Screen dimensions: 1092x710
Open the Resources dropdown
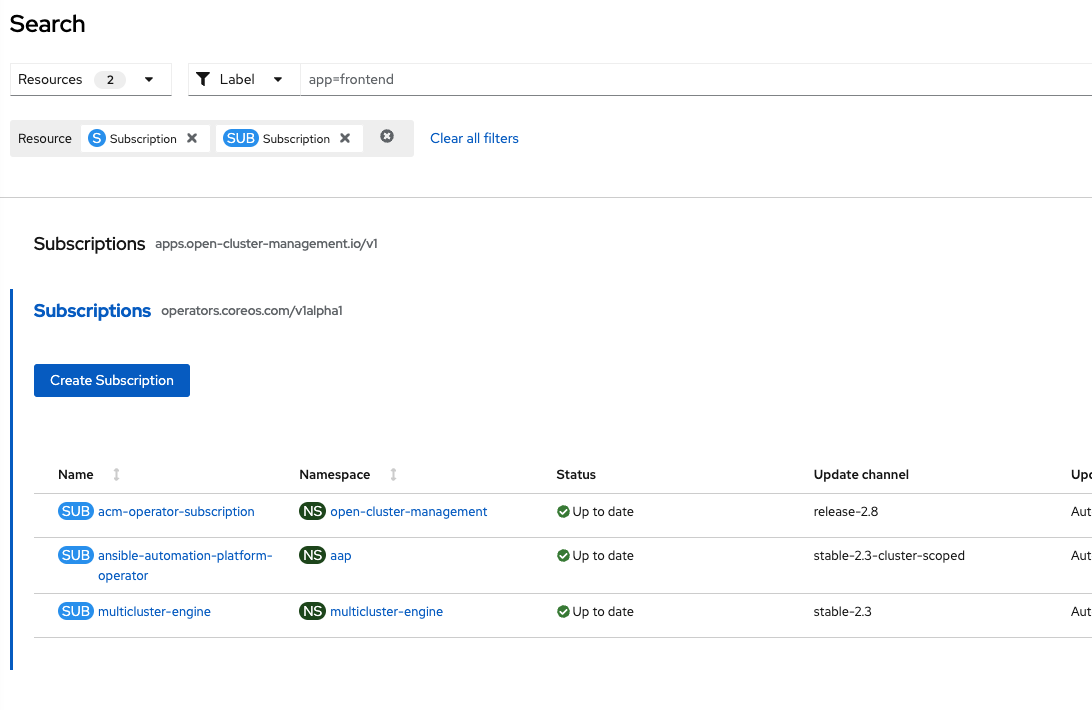90,79
